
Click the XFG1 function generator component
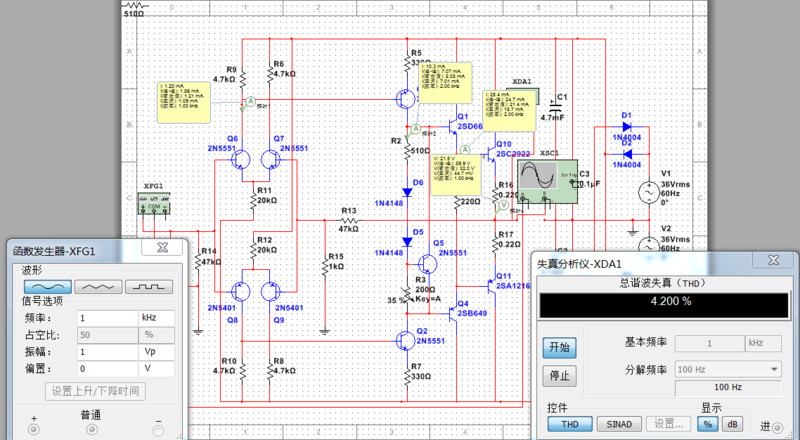click(153, 204)
